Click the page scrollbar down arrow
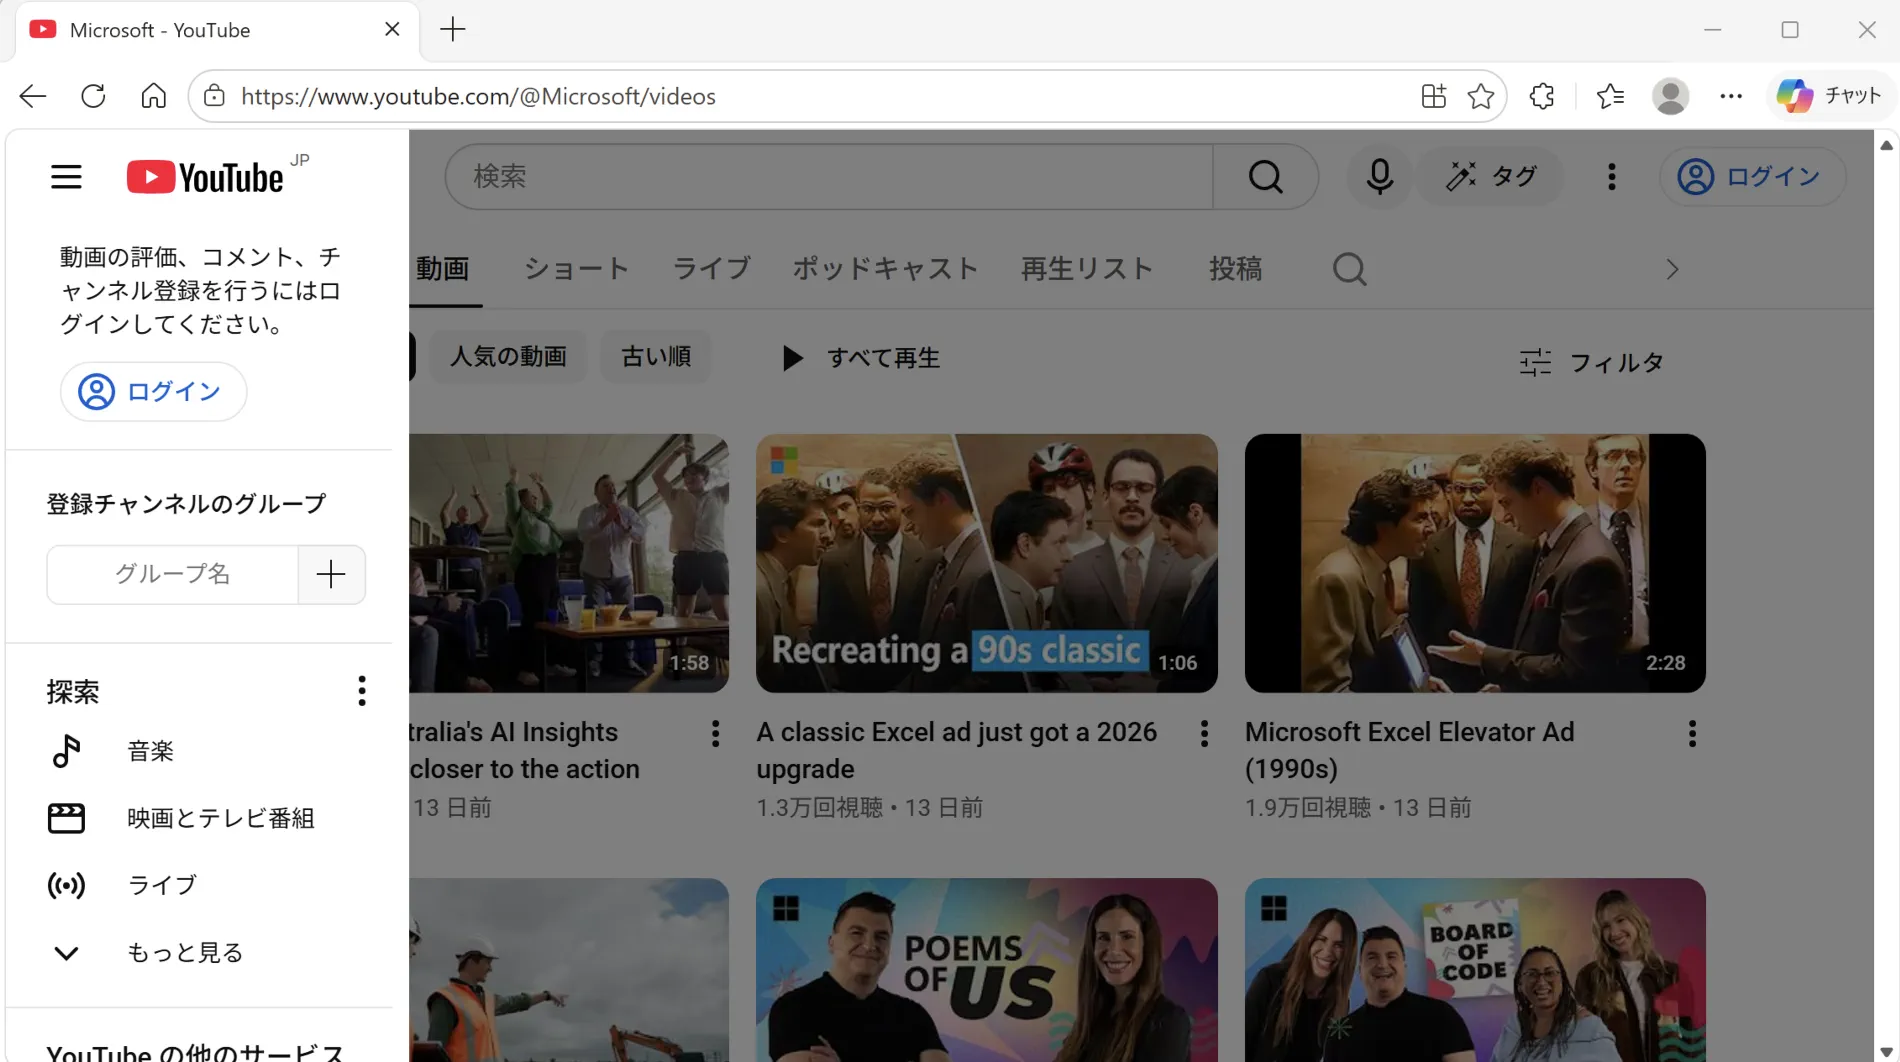The height and width of the screenshot is (1062, 1900). pyautogui.click(x=1886, y=1052)
